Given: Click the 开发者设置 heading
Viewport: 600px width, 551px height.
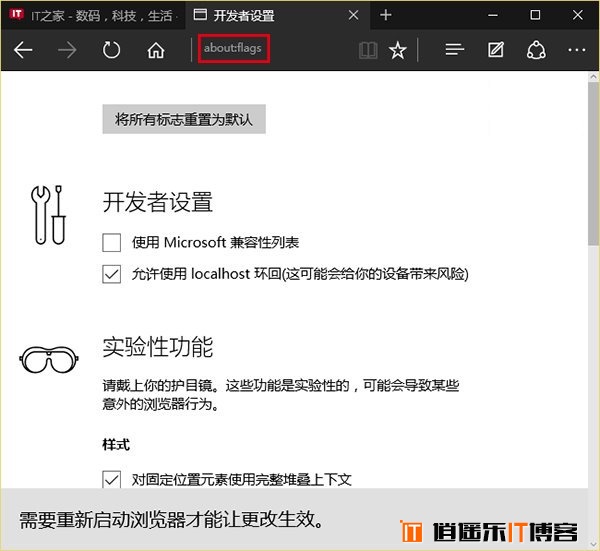Looking at the screenshot, I should 157,202.
